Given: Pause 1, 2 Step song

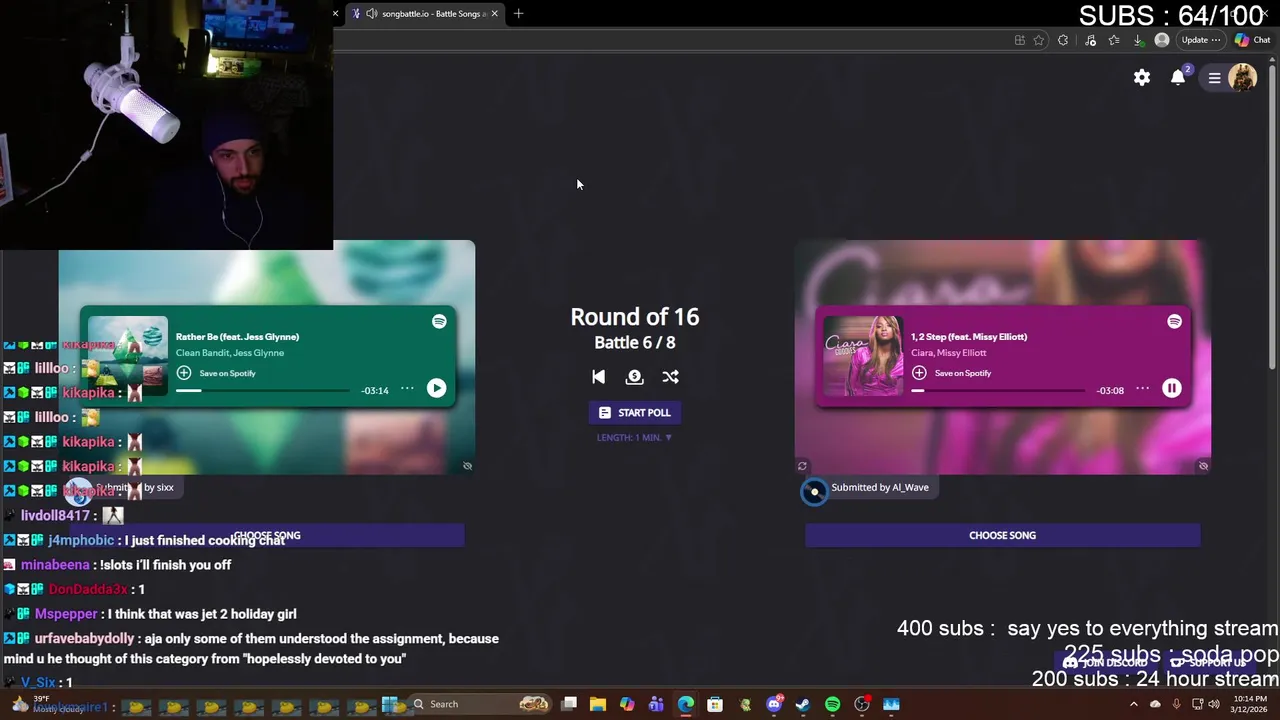Looking at the screenshot, I should pyautogui.click(x=1172, y=388).
